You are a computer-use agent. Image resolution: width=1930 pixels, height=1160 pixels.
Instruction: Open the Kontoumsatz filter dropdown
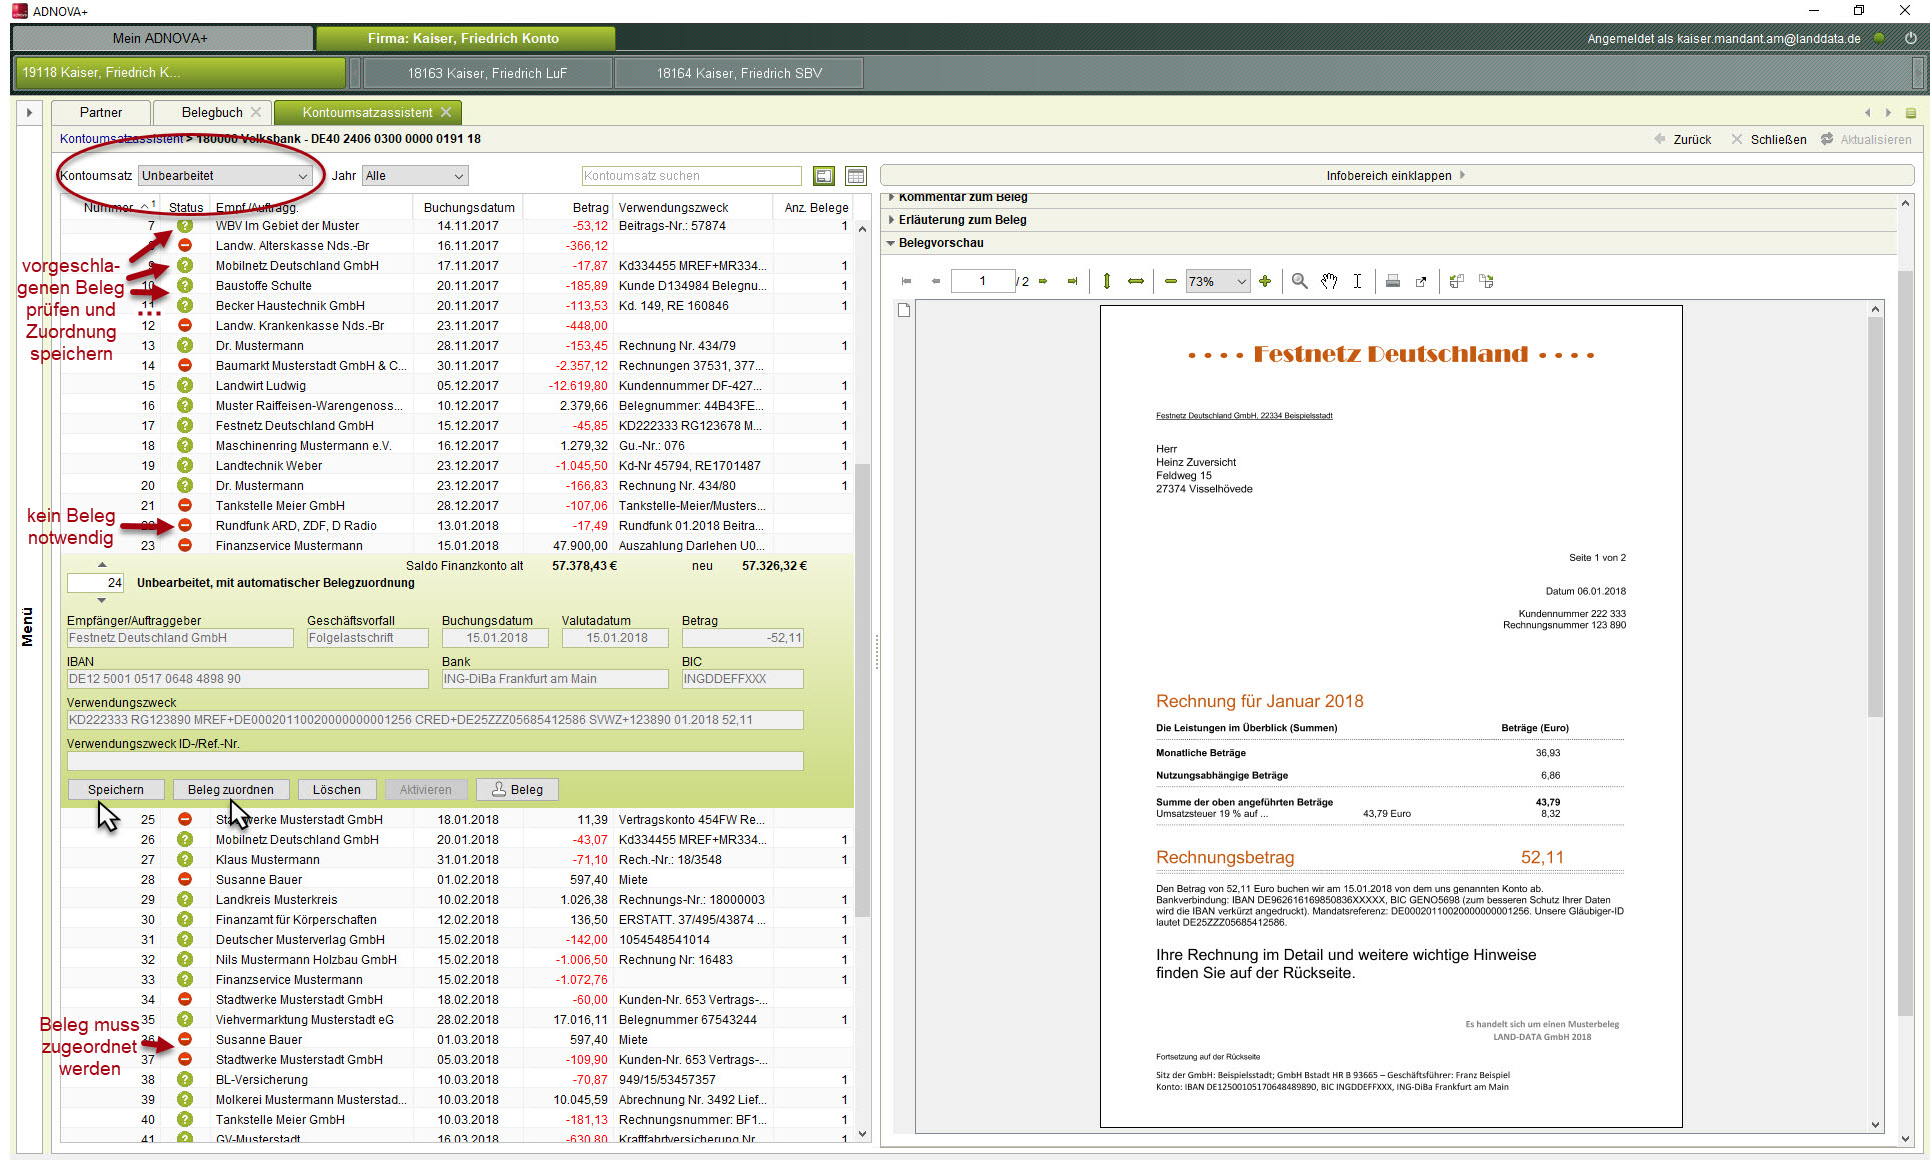pyautogui.click(x=225, y=176)
